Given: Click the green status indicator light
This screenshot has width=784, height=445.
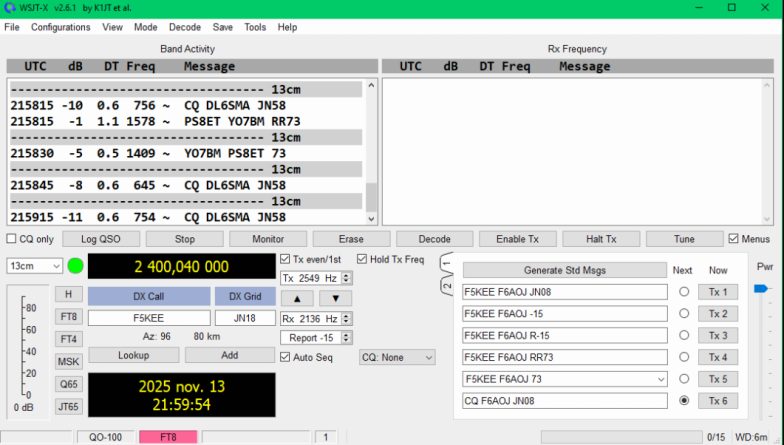Looking at the screenshot, I should [75, 266].
